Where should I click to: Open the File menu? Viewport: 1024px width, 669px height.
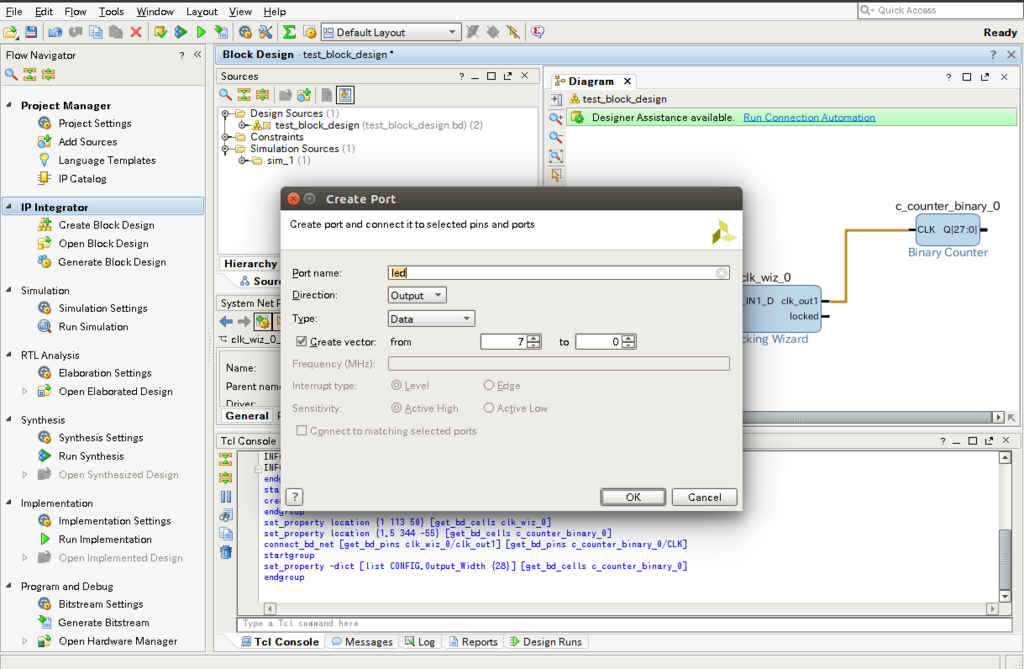14,11
